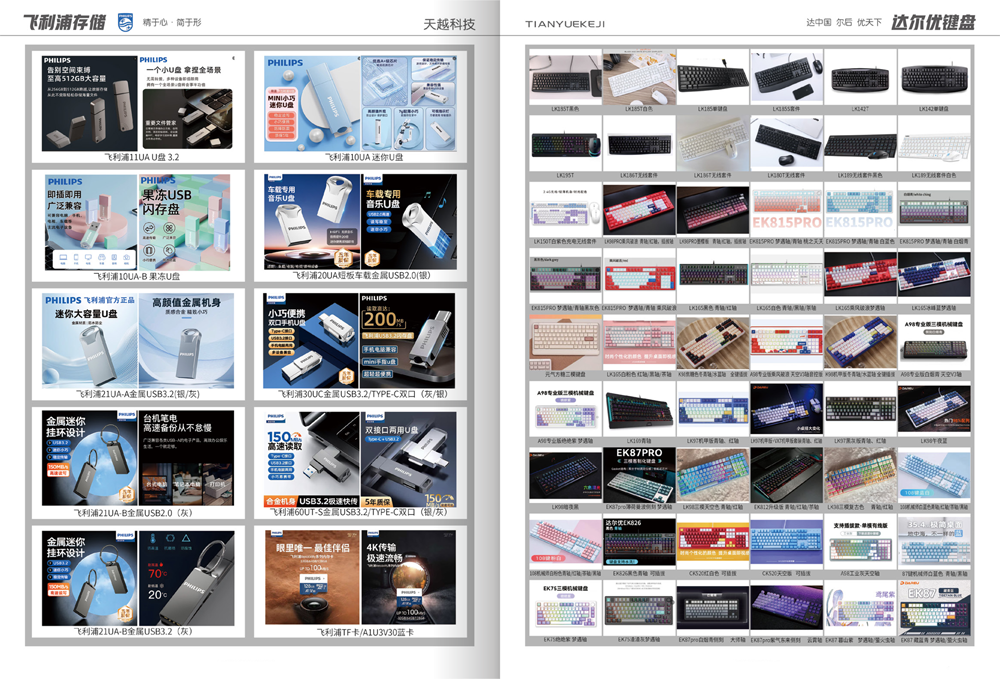
Task: Click the 精于心 · 简于形 slogan
Action: coord(172,22)
